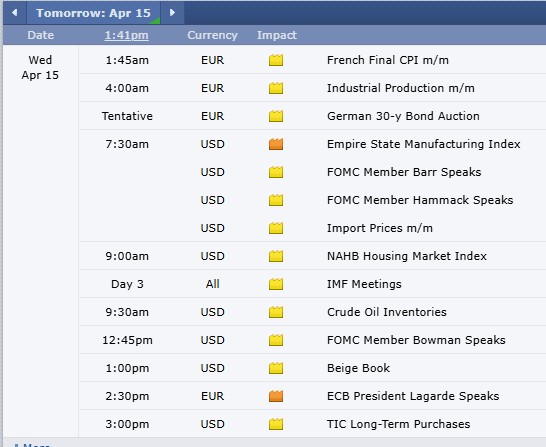Click the Currency column header
The width and height of the screenshot is (546, 447).
[x=212, y=35]
